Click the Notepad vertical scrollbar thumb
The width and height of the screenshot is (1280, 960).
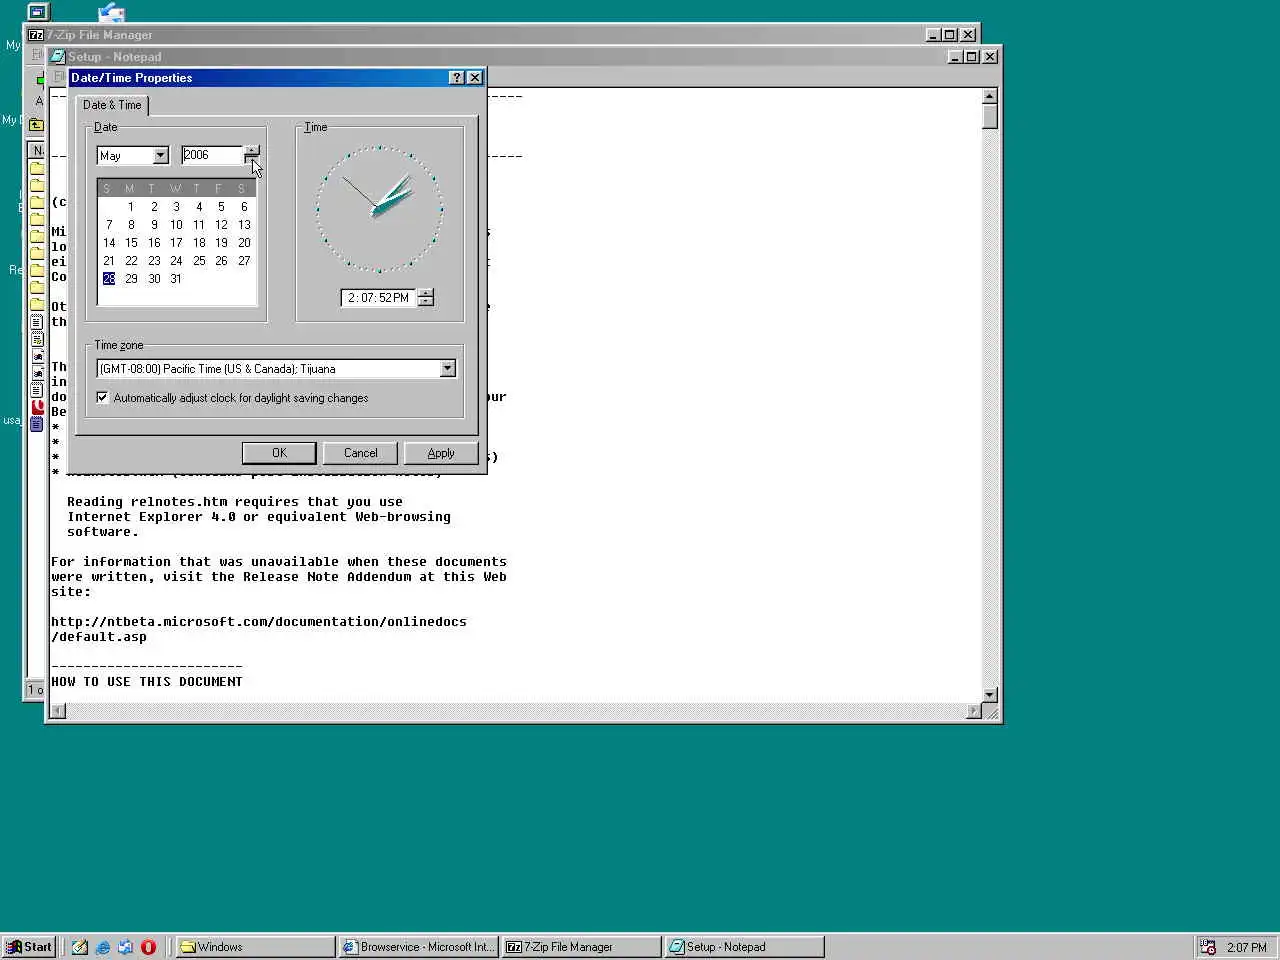tap(990, 117)
